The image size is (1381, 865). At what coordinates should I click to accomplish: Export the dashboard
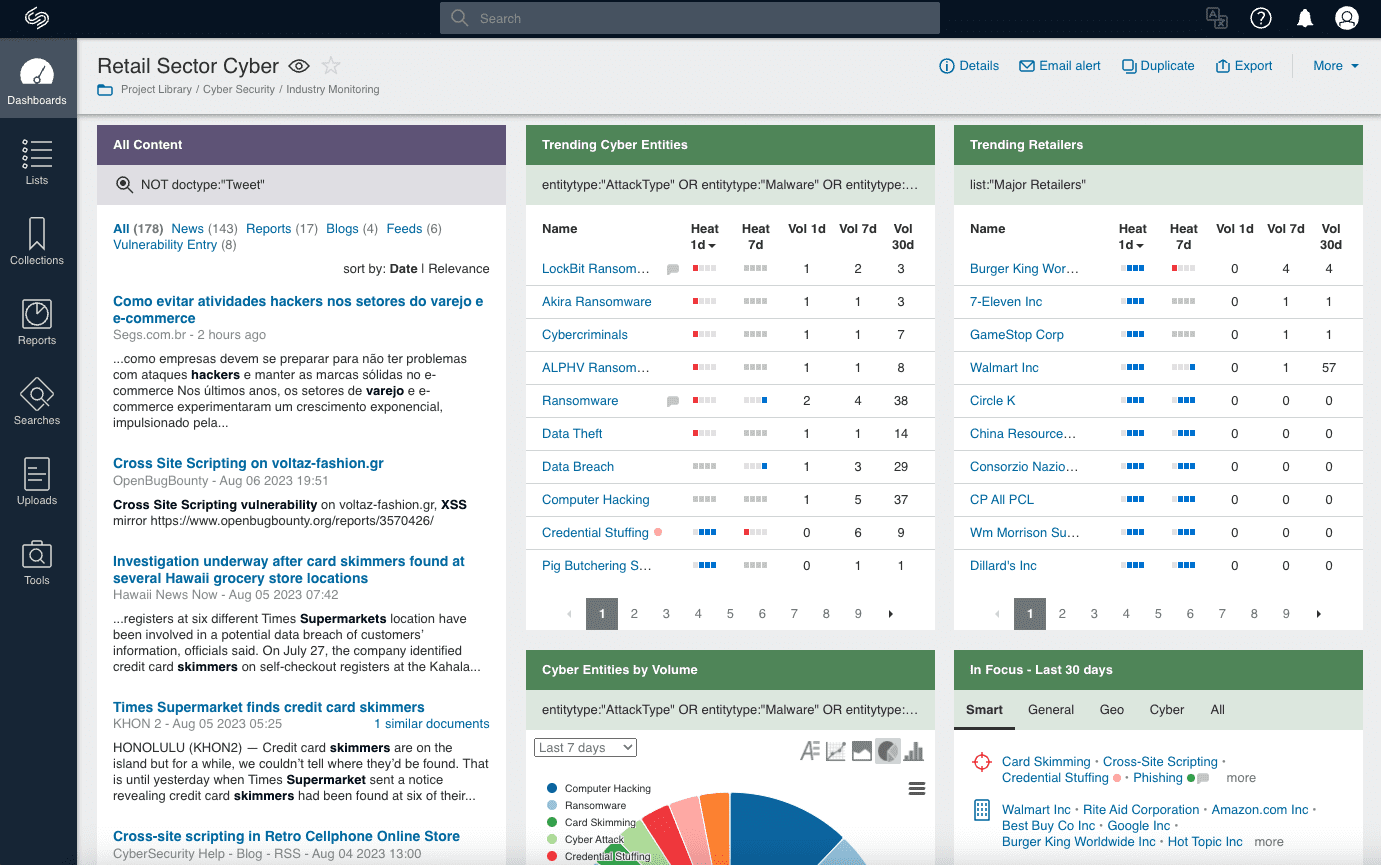coord(1244,66)
